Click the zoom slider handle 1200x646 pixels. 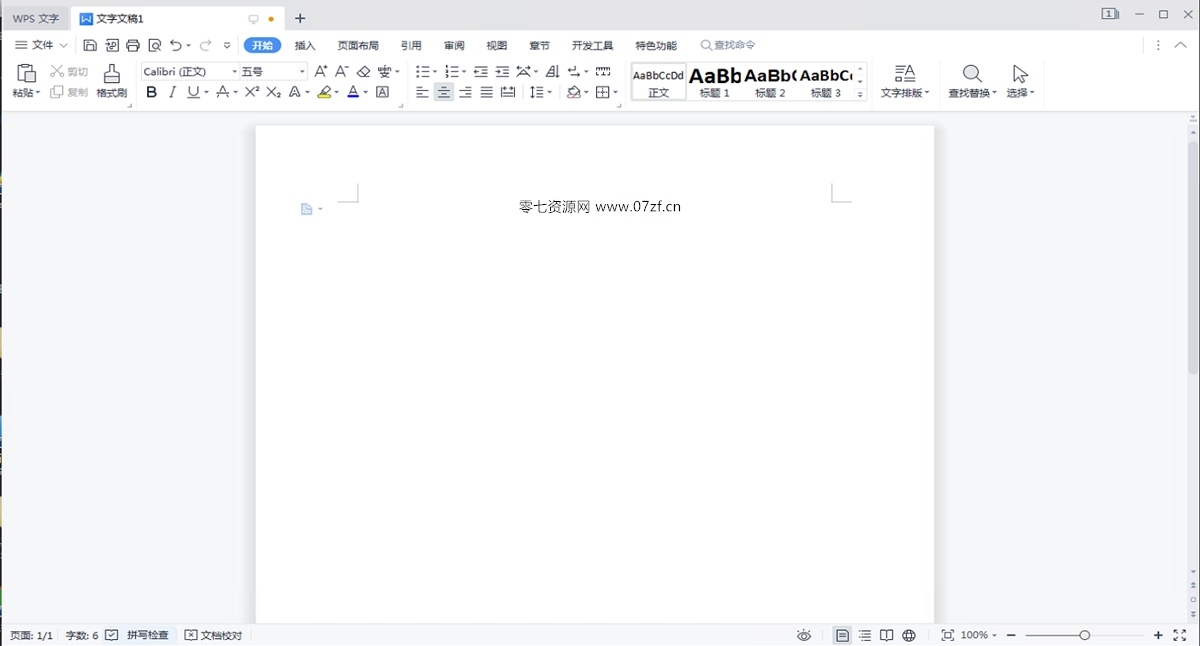coord(1085,635)
